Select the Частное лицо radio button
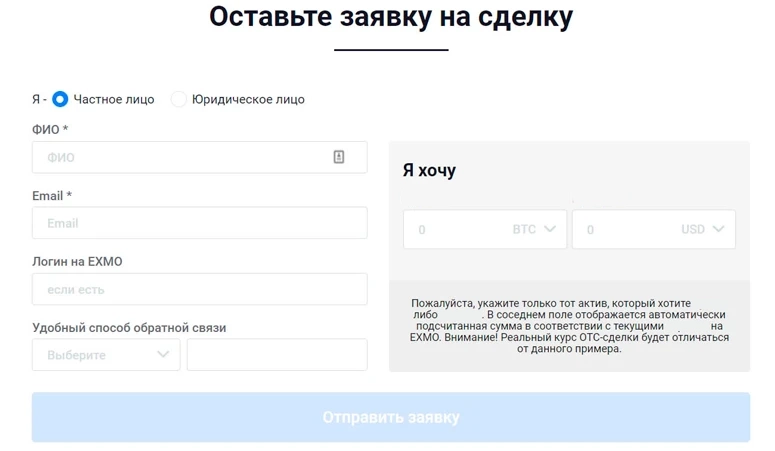Viewport: 775px width, 451px height. coord(60,99)
